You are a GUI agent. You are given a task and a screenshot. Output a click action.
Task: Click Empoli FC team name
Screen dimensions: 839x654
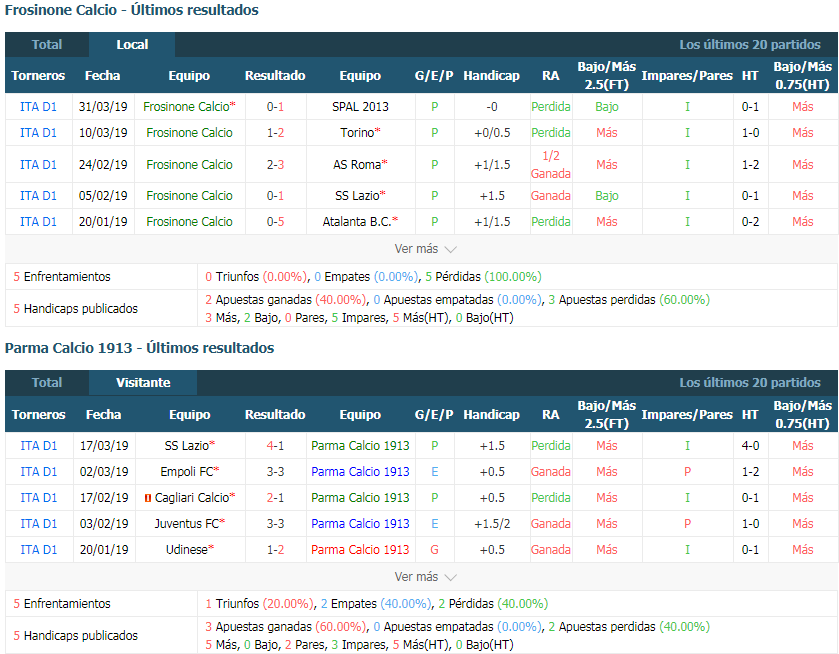pyautogui.click(x=187, y=472)
